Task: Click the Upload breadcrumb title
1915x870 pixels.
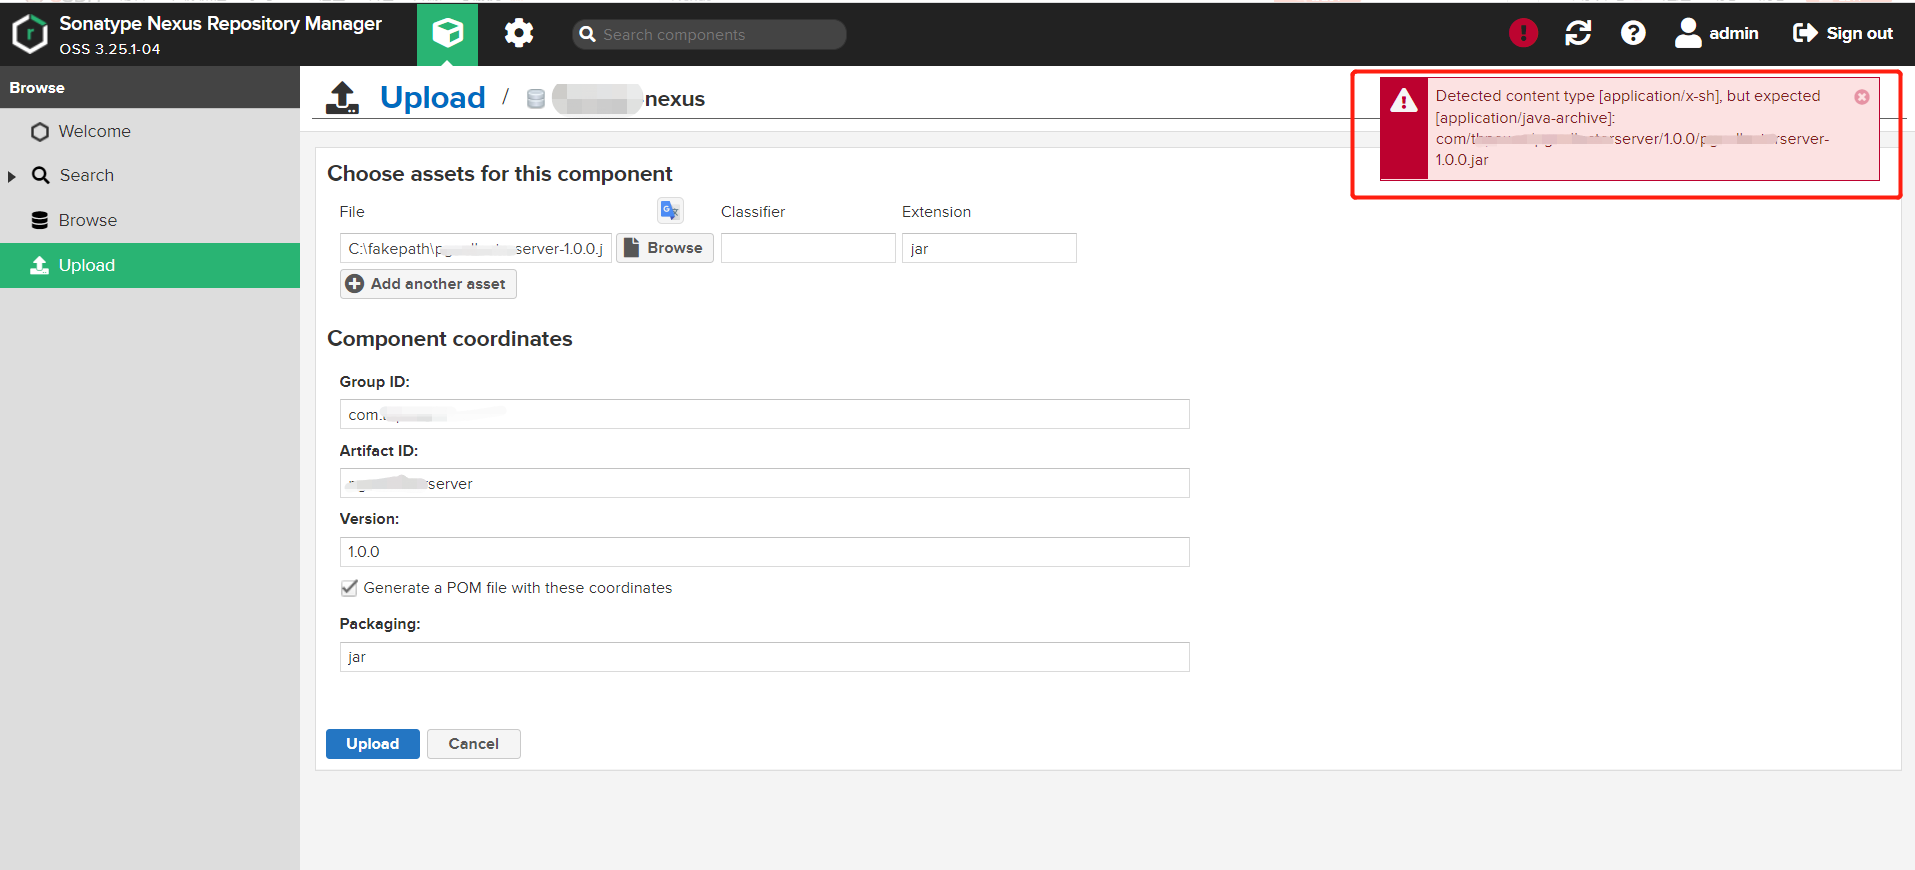Action: pyautogui.click(x=432, y=97)
